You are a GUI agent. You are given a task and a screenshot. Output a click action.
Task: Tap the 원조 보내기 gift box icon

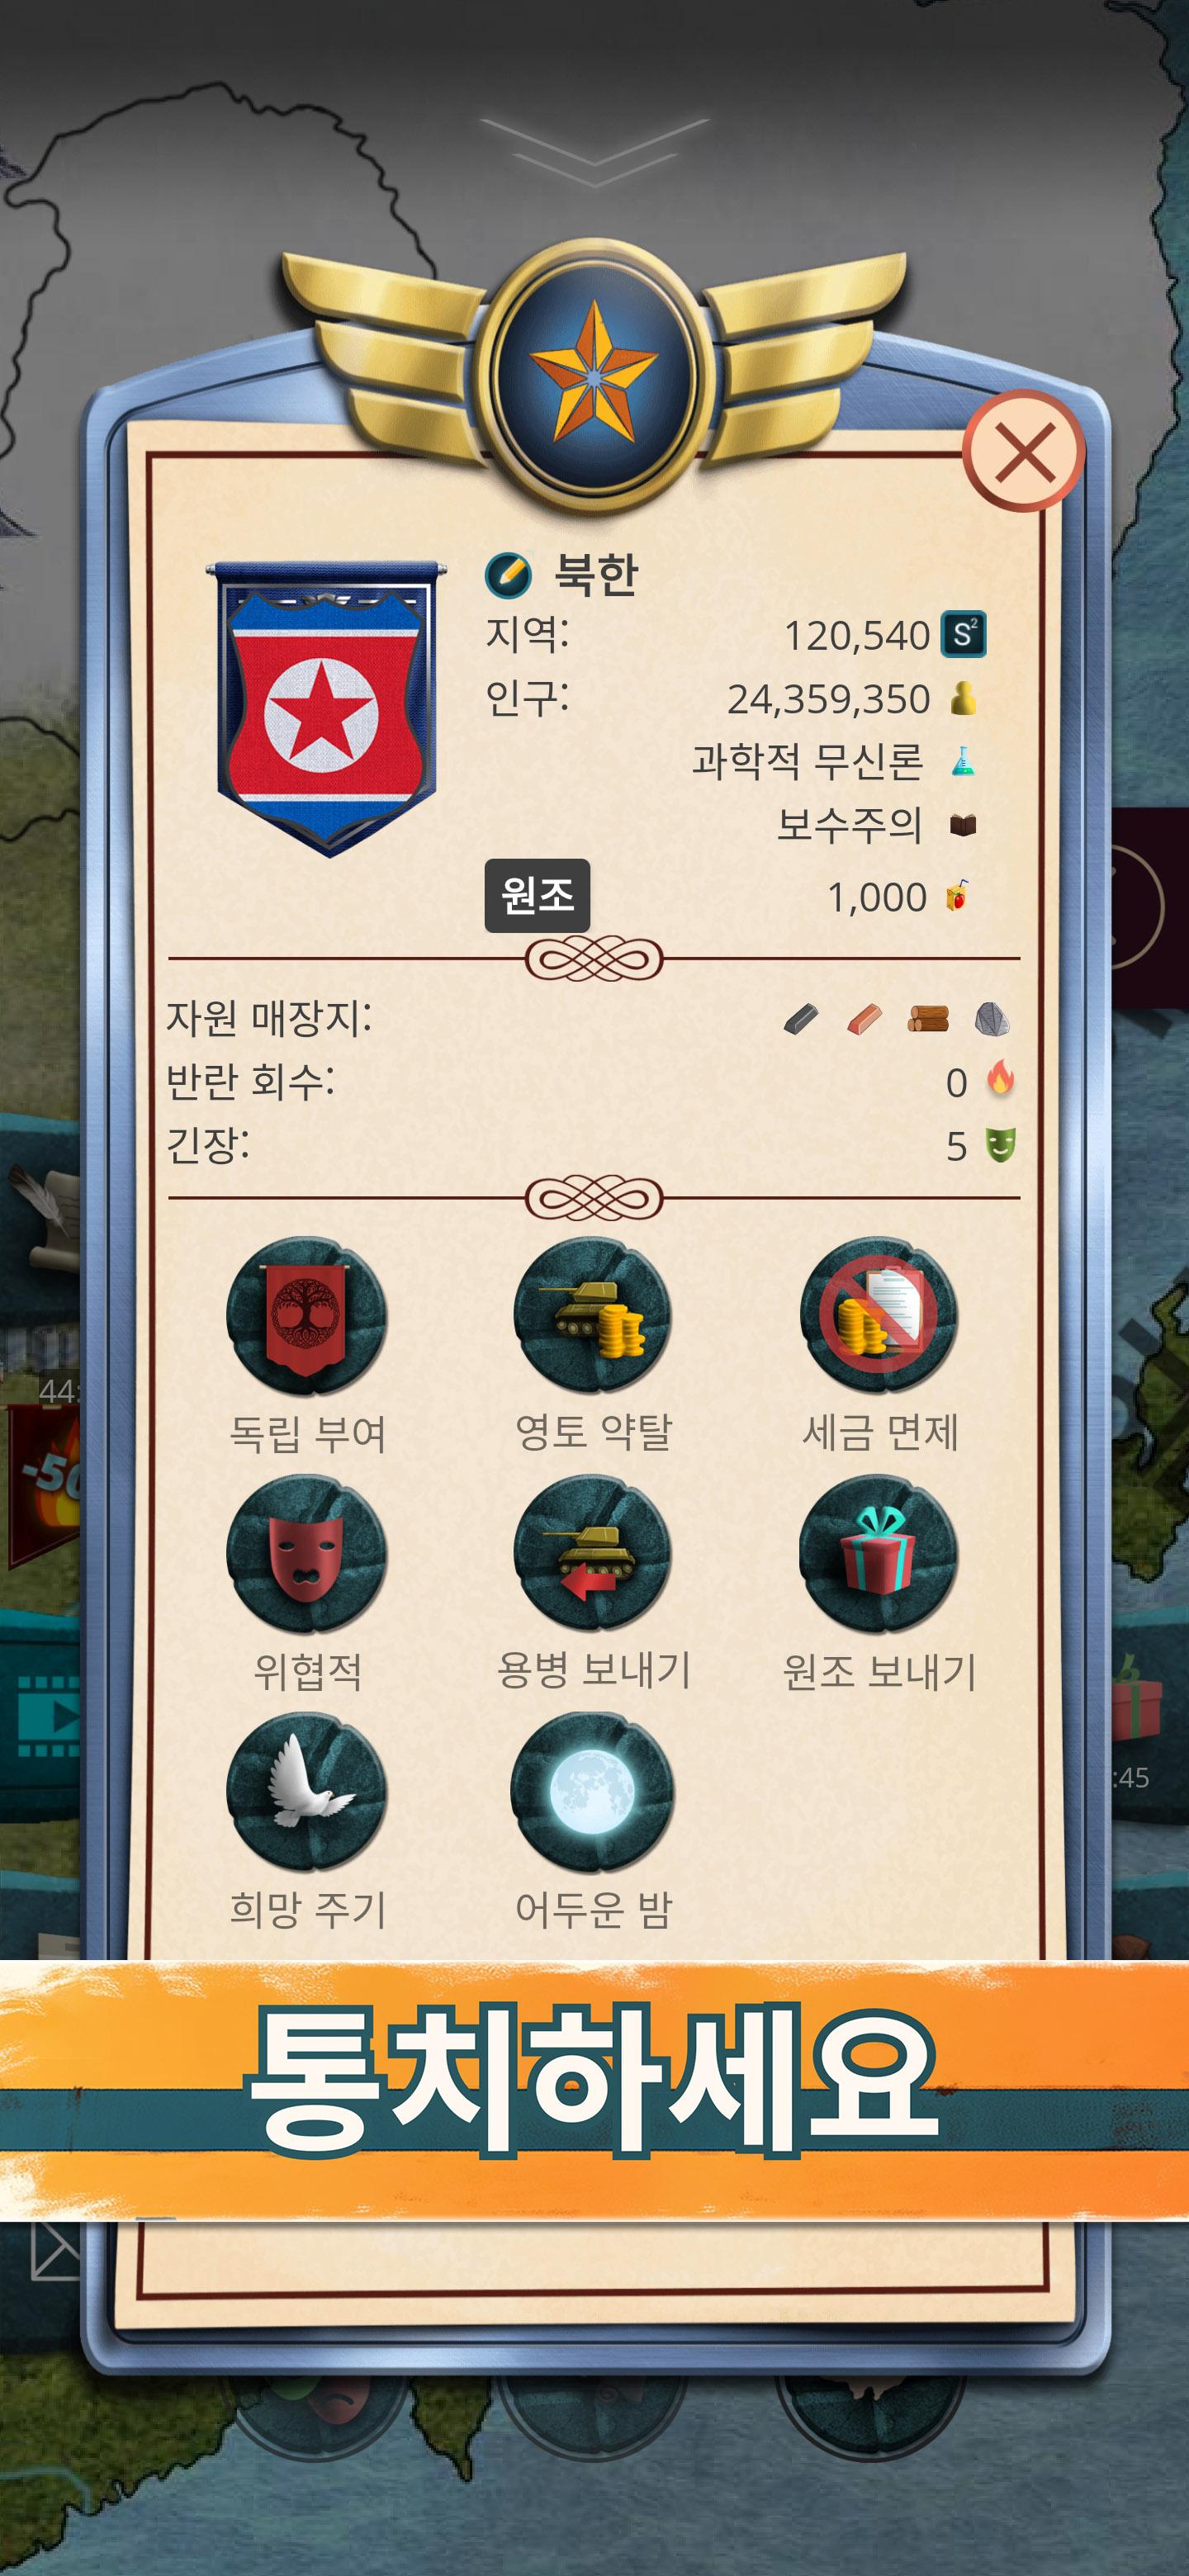click(879, 1554)
